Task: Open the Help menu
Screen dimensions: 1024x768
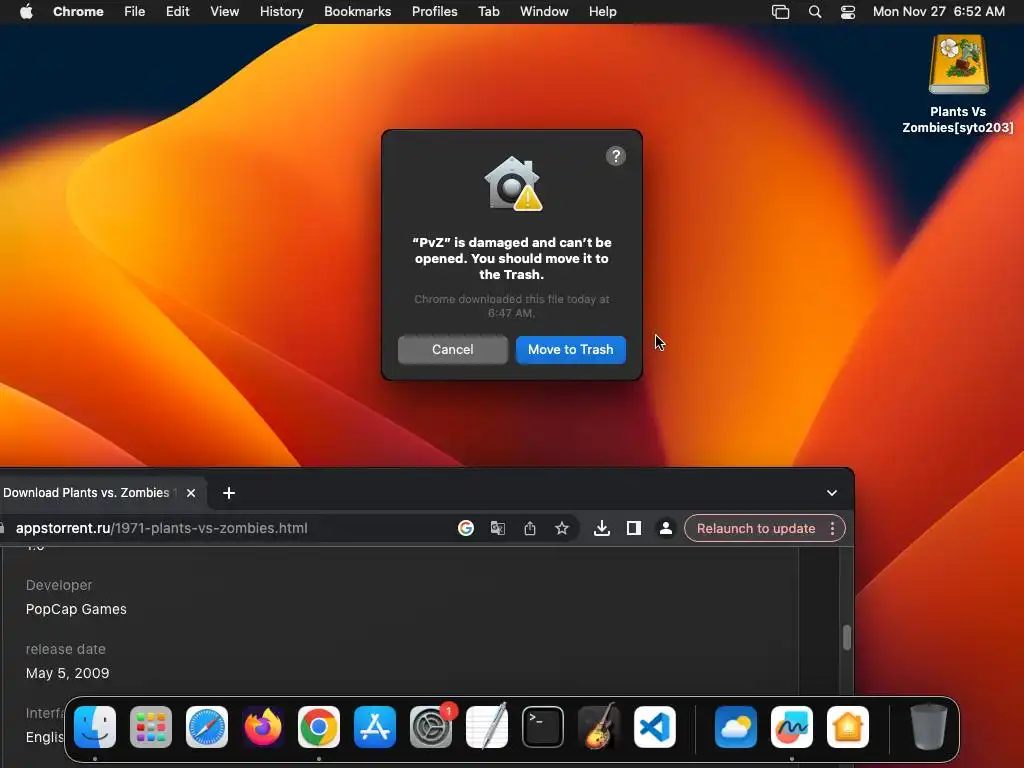Action: 602,12
